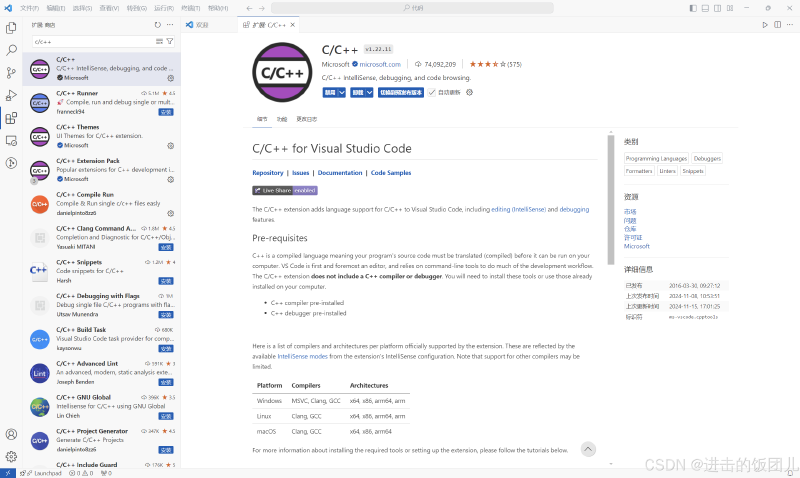Click the switch to pre-release version button
This screenshot has height=478, width=800.
point(401,92)
